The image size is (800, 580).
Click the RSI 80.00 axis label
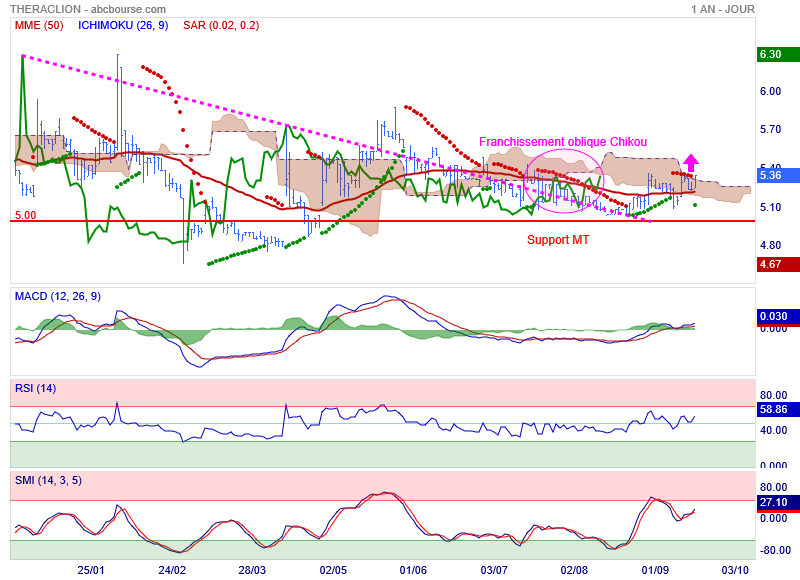[x=773, y=395]
